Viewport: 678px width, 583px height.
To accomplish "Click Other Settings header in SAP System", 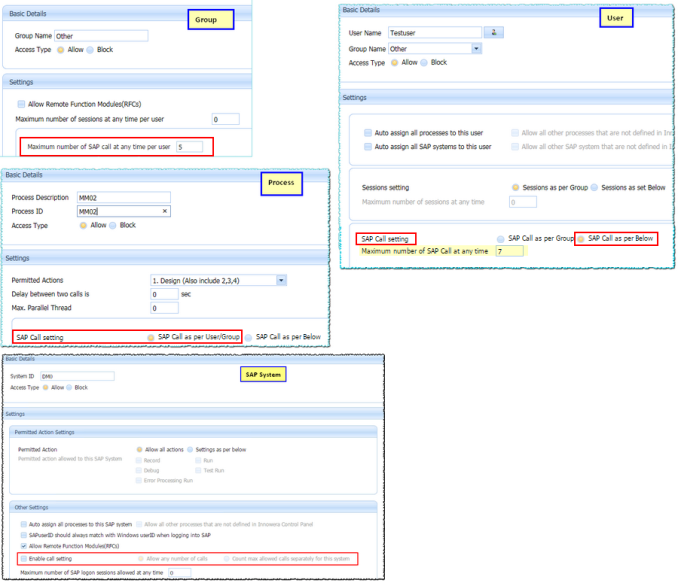I will (x=193, y=507).
